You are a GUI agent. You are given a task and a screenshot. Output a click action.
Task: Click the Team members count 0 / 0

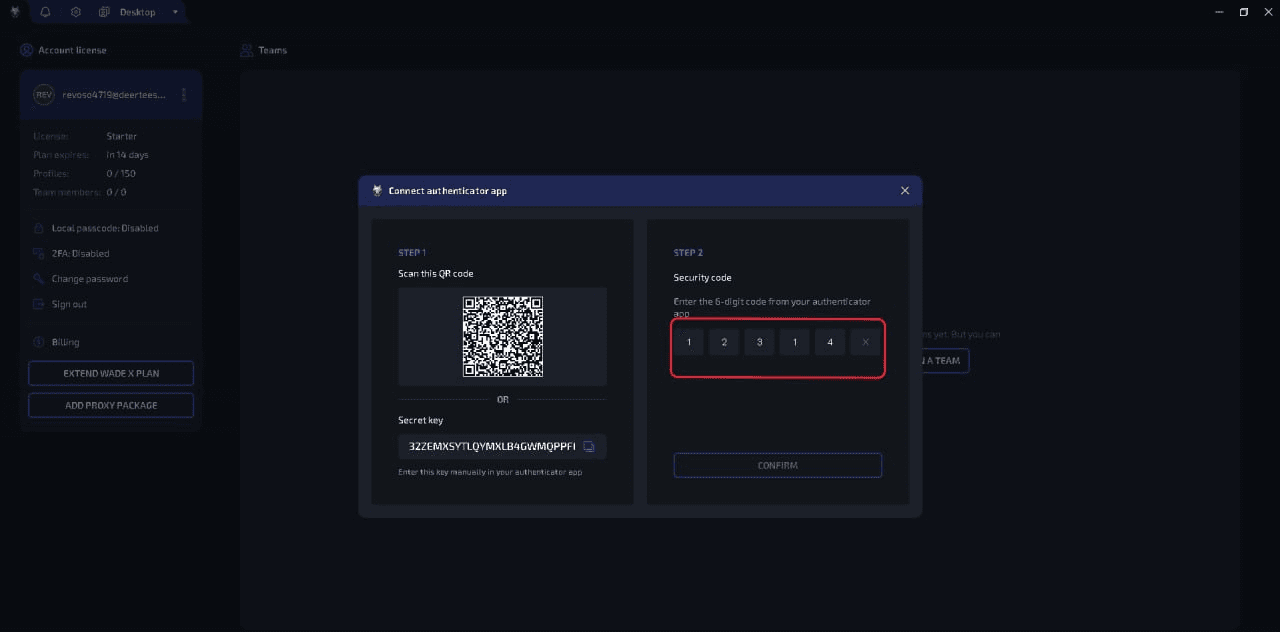pos(117,192)
